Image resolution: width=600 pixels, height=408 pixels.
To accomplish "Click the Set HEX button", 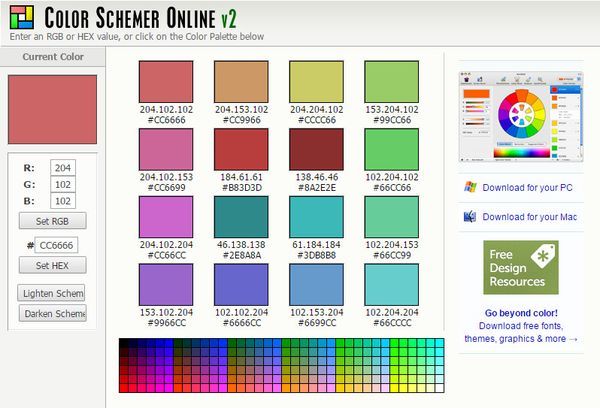I will pyautogui.click(x=52, y=265).
